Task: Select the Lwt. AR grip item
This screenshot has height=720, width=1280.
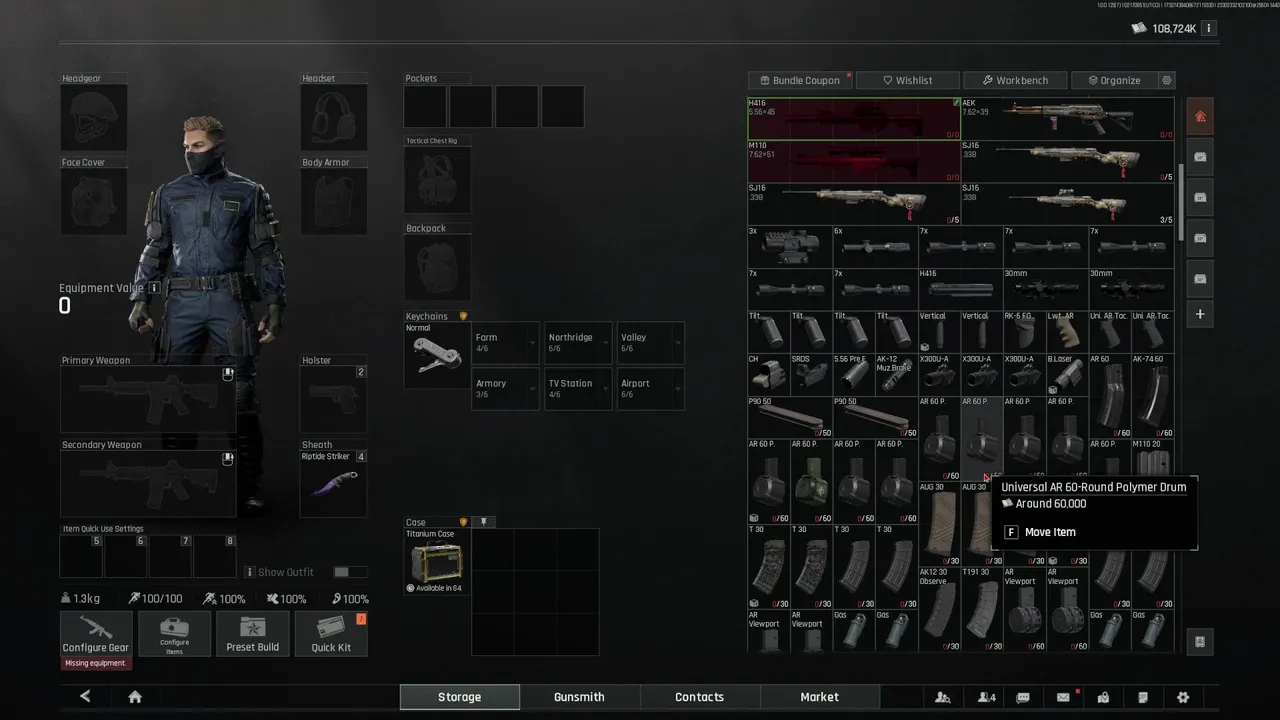Action: (1067, 331)
